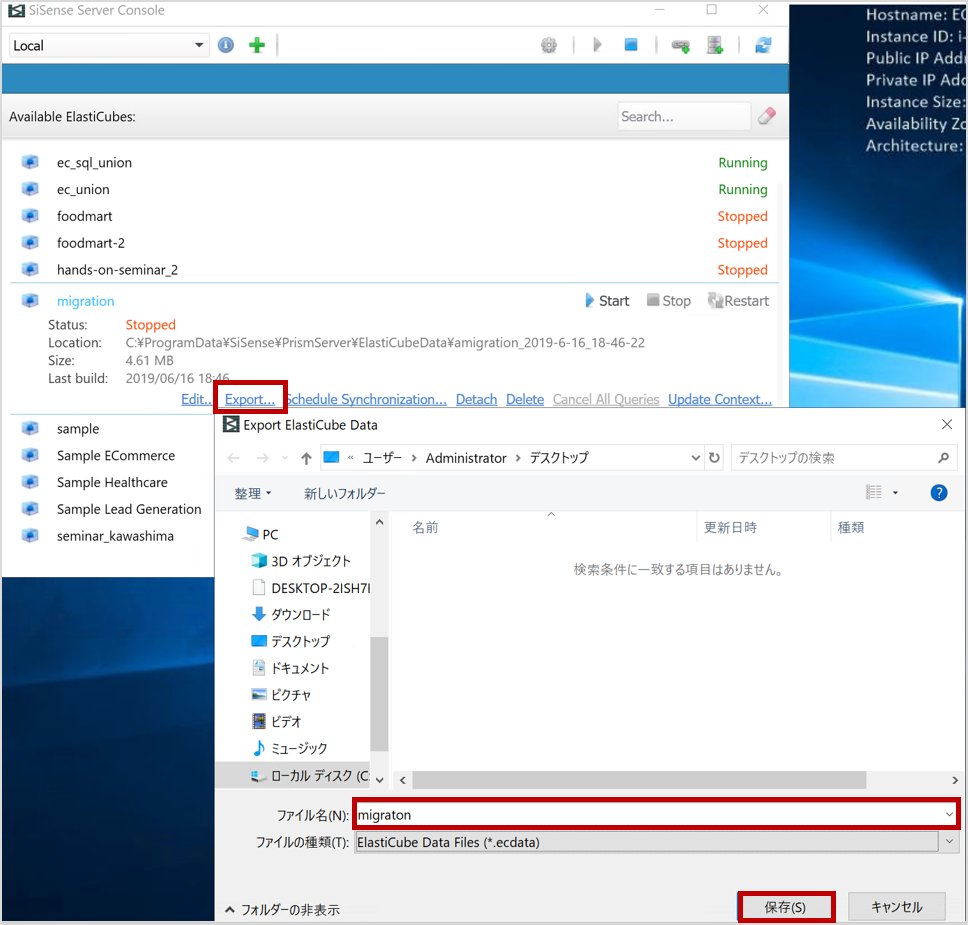The width and height of the screenshot is (968, 925).
Task: Select the foodmart ElastiCube entry
Action: 84,216
